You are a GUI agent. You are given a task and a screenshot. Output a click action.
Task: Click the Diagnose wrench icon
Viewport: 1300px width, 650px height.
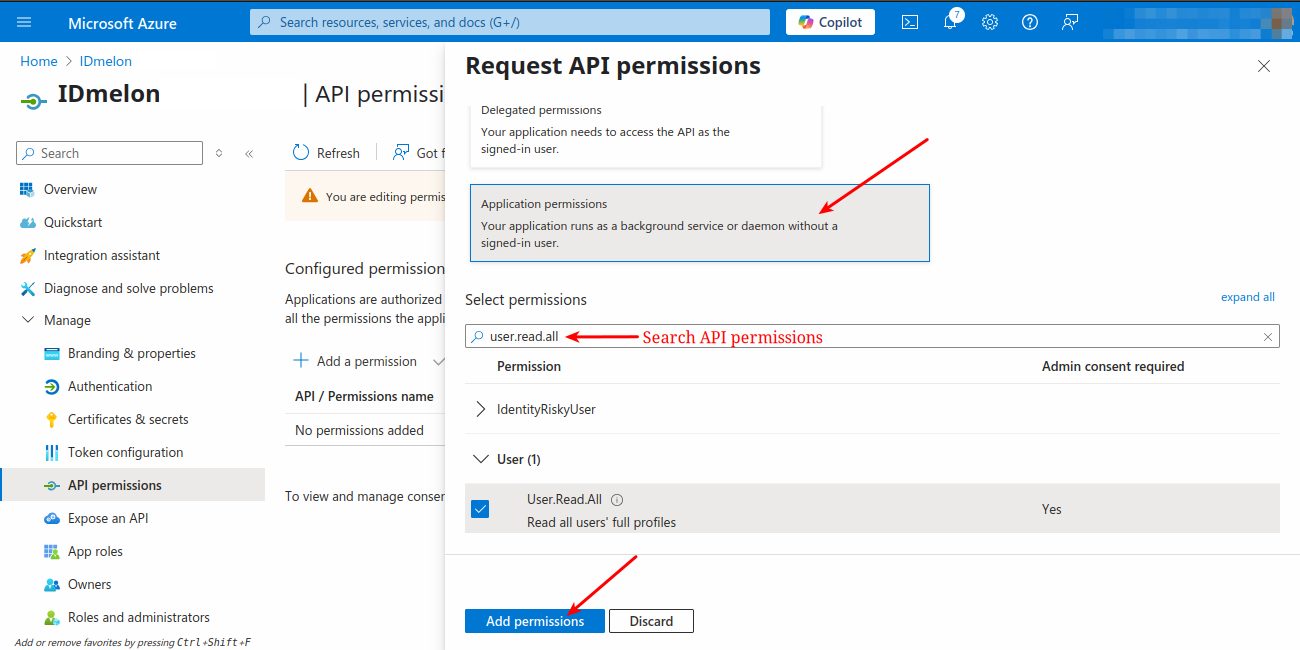27,288
